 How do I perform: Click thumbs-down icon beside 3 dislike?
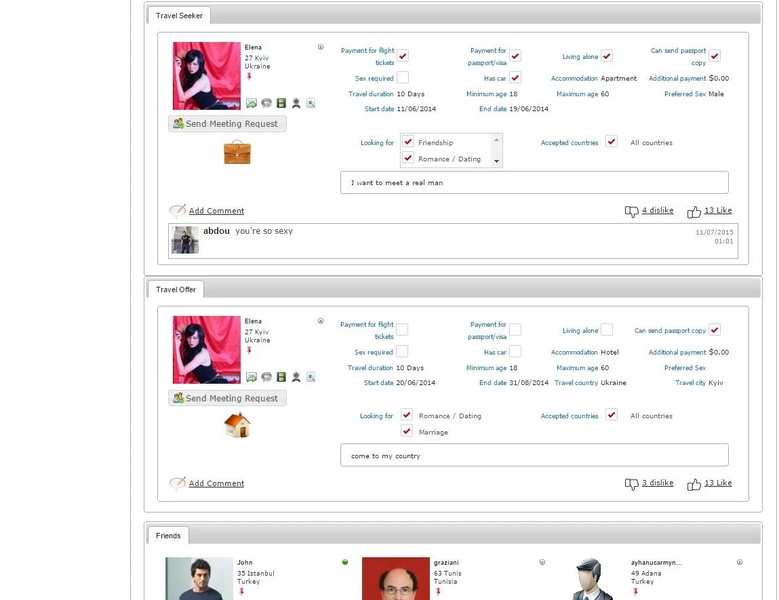(x=631, y=484)
